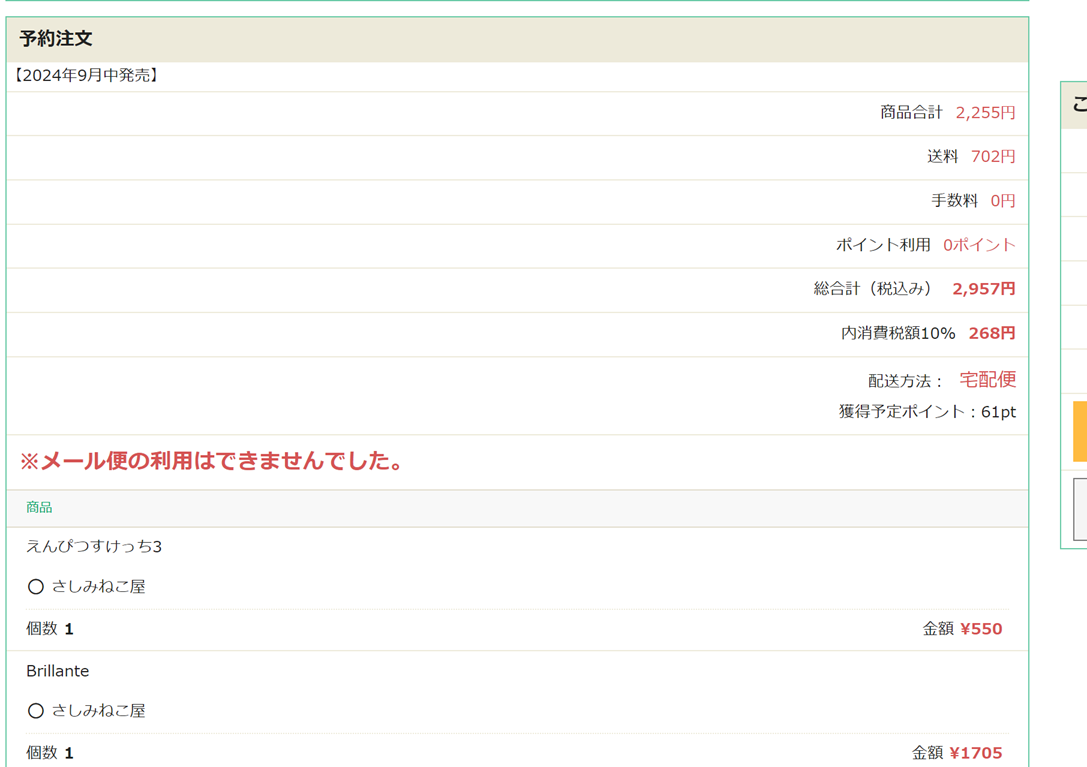Click the 宅配便 delivery method text
The height and width of the screenshot is (767, 1087).
pyautogui.click(x=987, y=380)
